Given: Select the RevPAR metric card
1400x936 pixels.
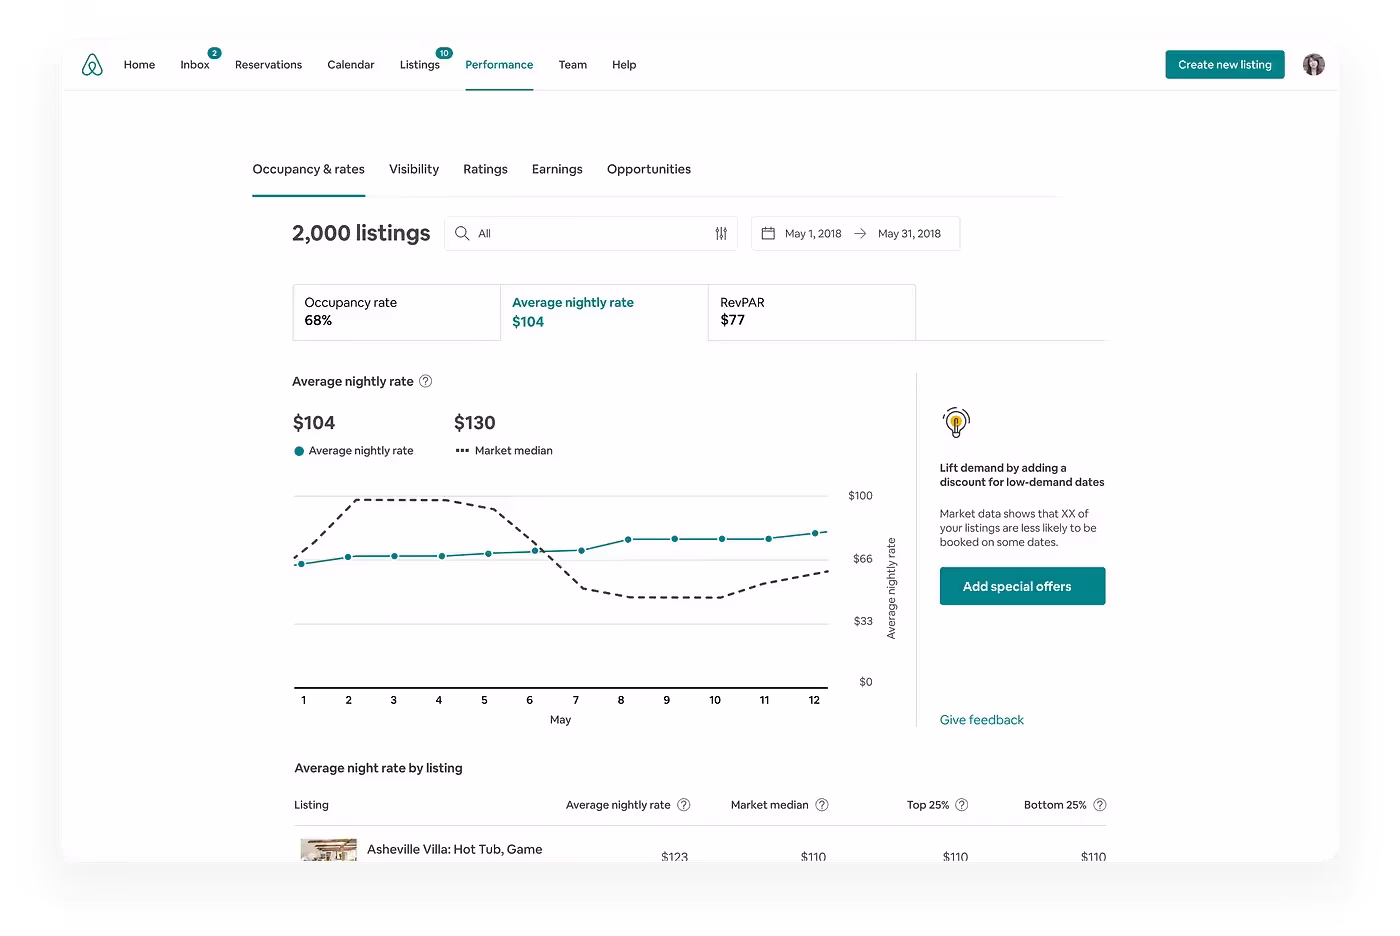Looking at the screenshot, I should (x=811, y=312).
